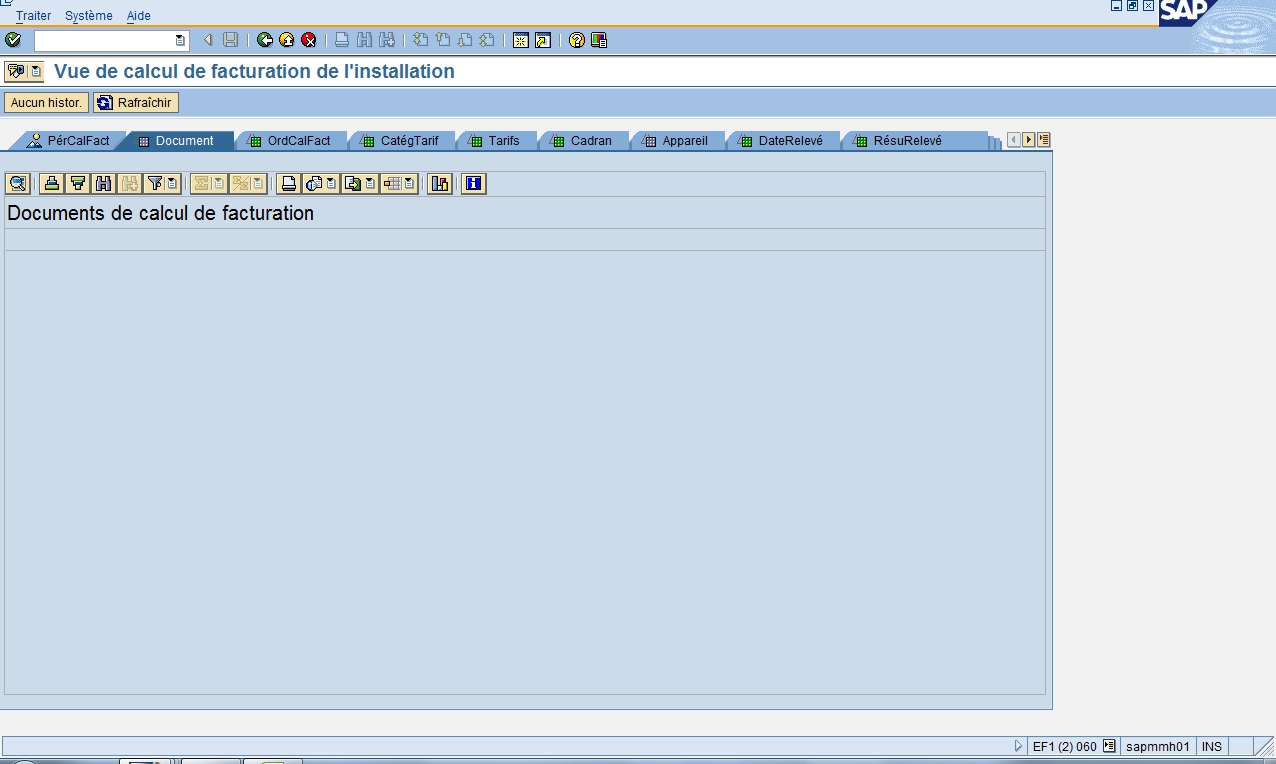Image resolution: width=1276 pixels, height=764 pixels.
Task: Open the Système menu
Action: (89, 16)
